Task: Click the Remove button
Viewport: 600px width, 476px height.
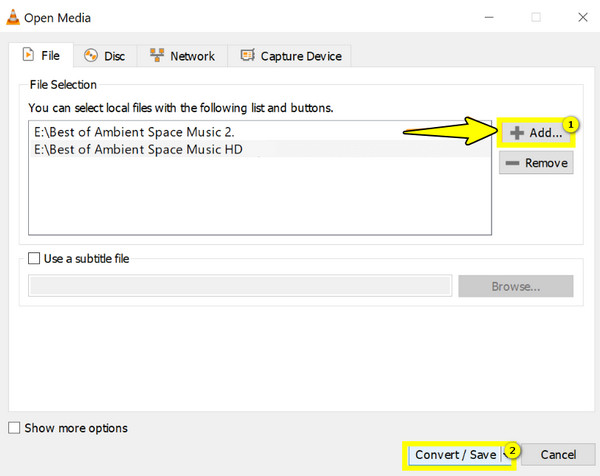Action: pos(536,163)
